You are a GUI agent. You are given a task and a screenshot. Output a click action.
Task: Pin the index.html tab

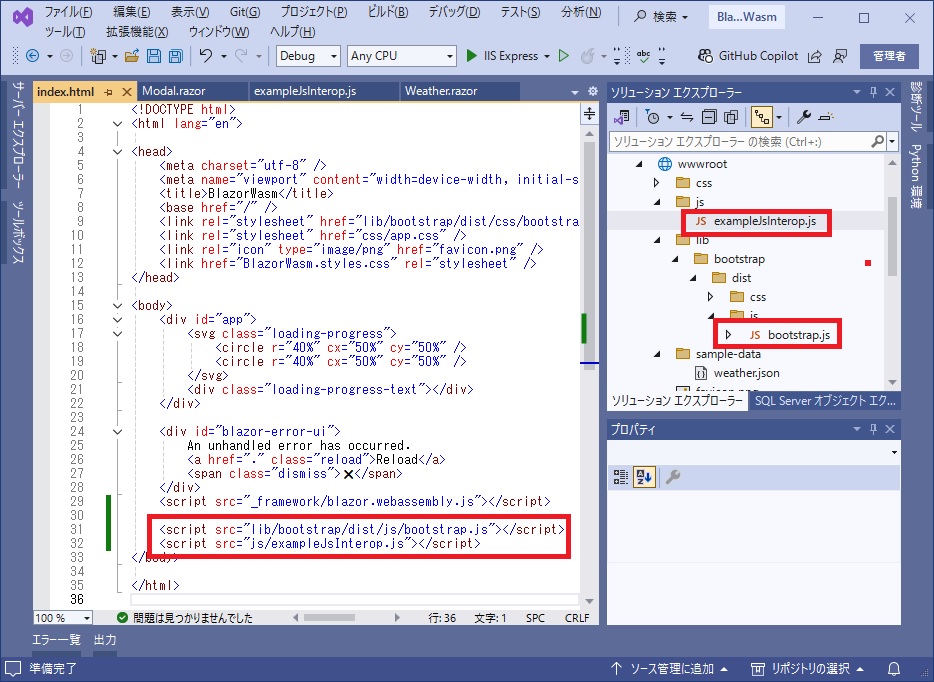[x=108, y=92]
